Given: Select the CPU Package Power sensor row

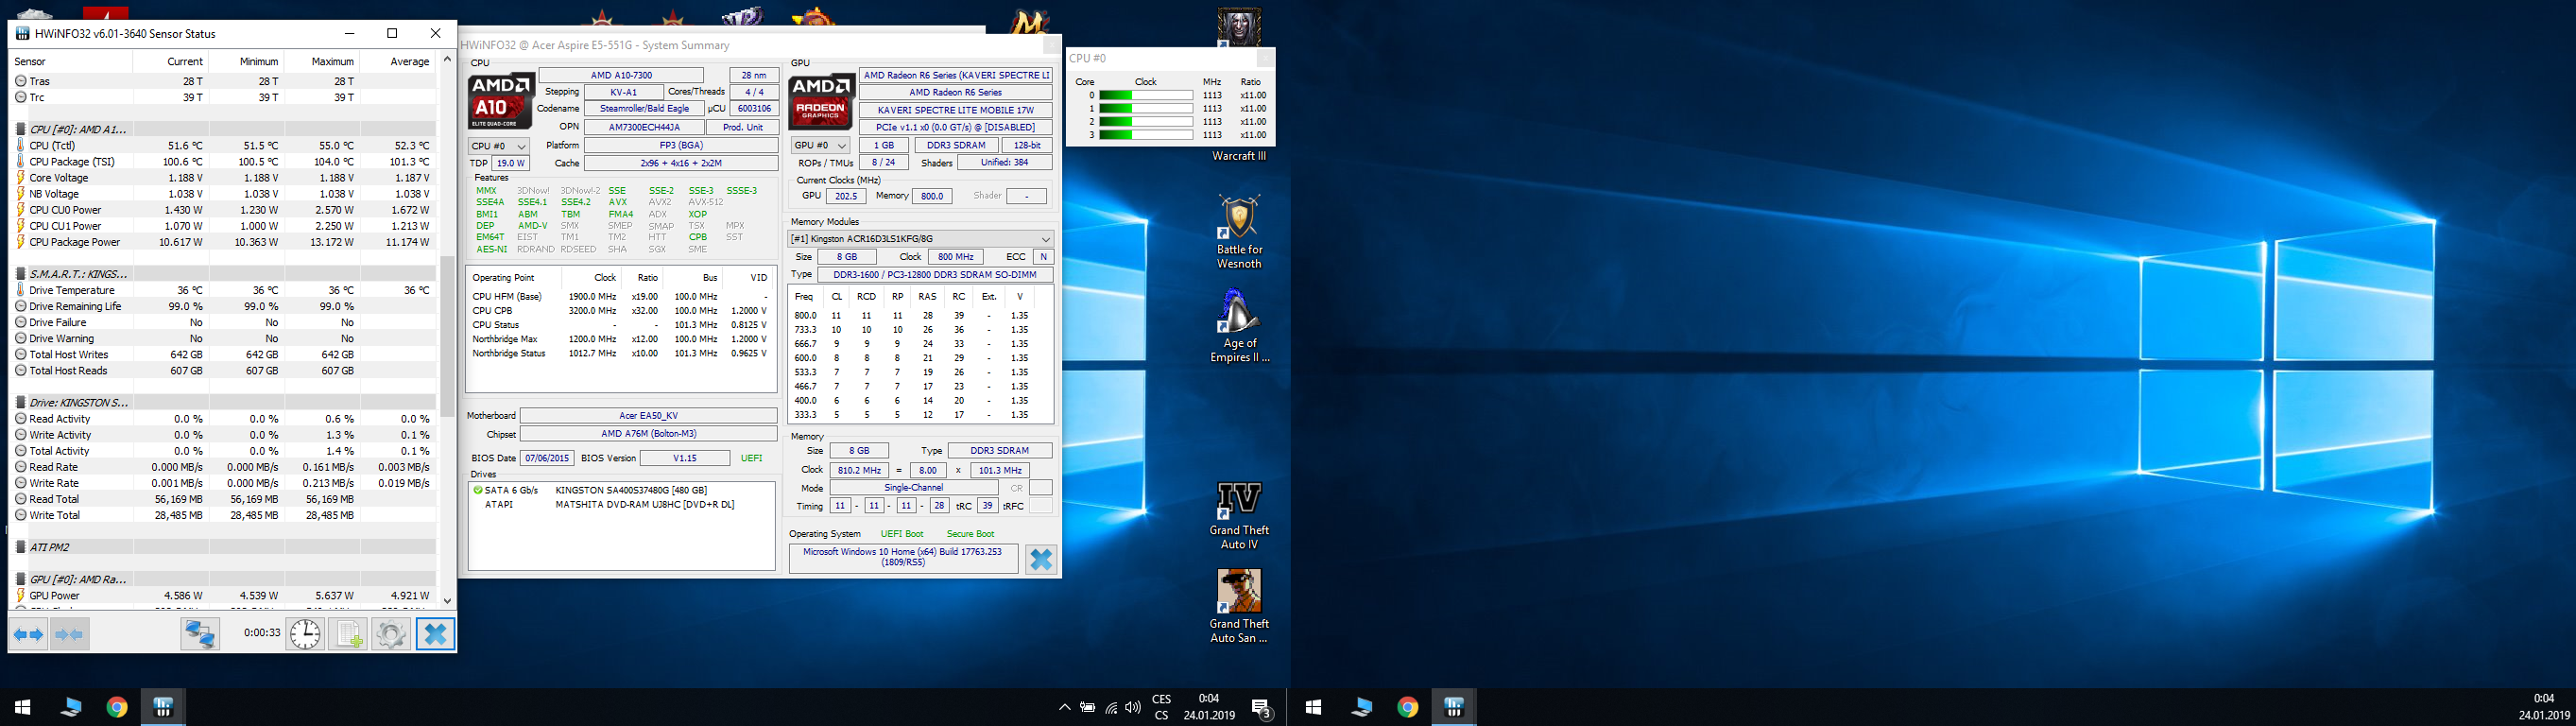Looking at the screenshot, I should 74,242.
